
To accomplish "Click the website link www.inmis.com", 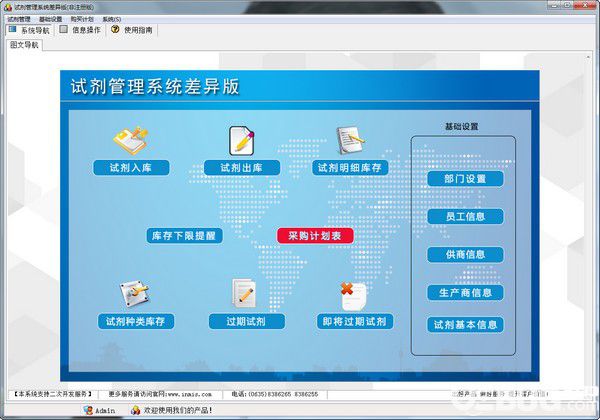I will point(189,394).
